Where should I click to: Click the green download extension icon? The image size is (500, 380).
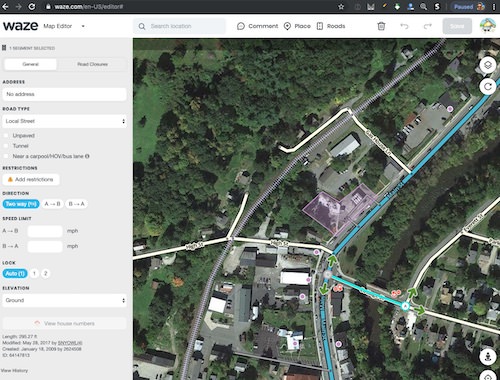pyautogui.click(x=397, y=7)
